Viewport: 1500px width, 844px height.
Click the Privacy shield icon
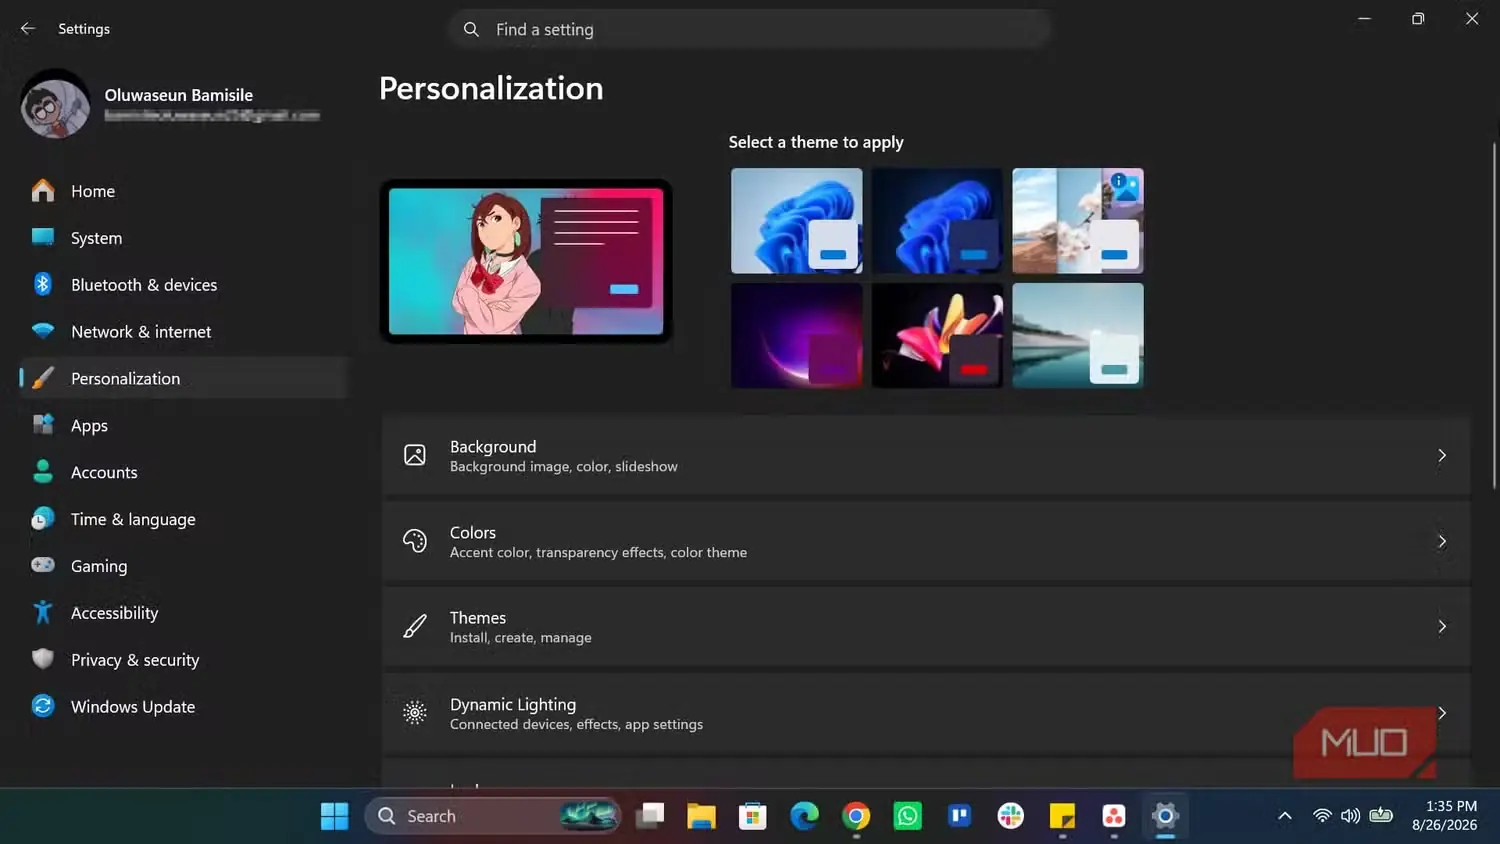(43, 659)
